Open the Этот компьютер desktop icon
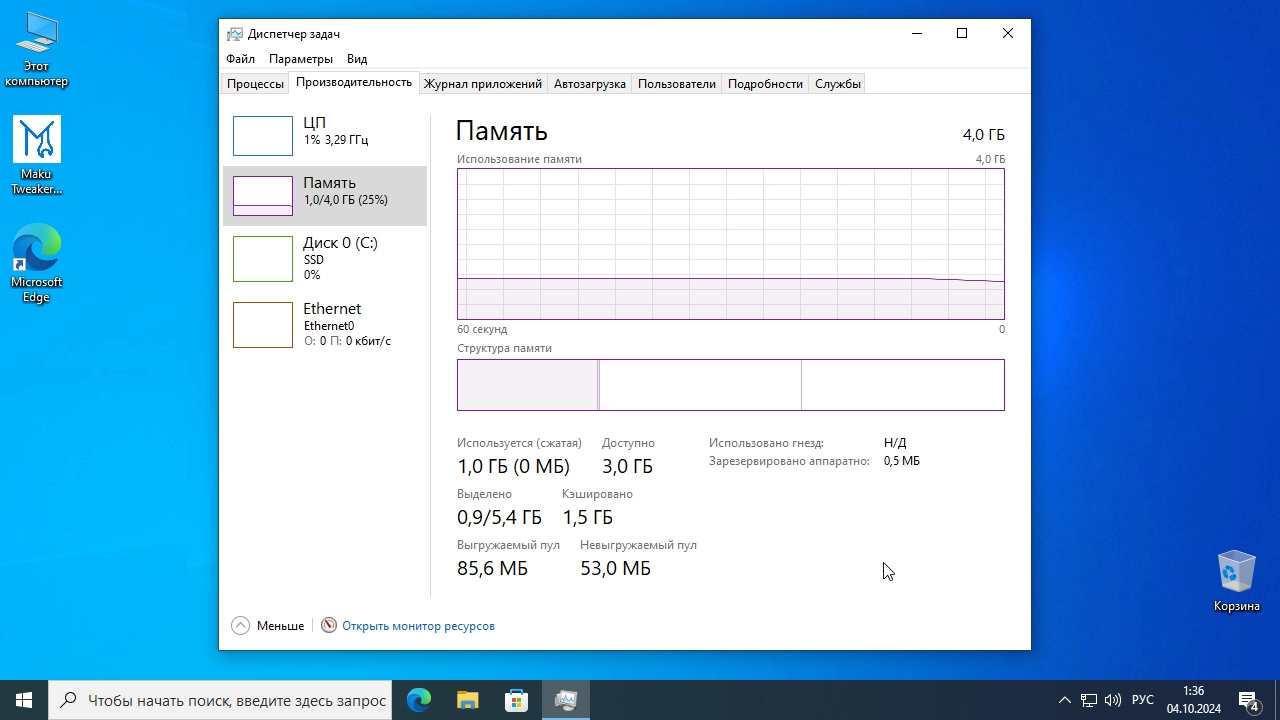 coord(37,50)
